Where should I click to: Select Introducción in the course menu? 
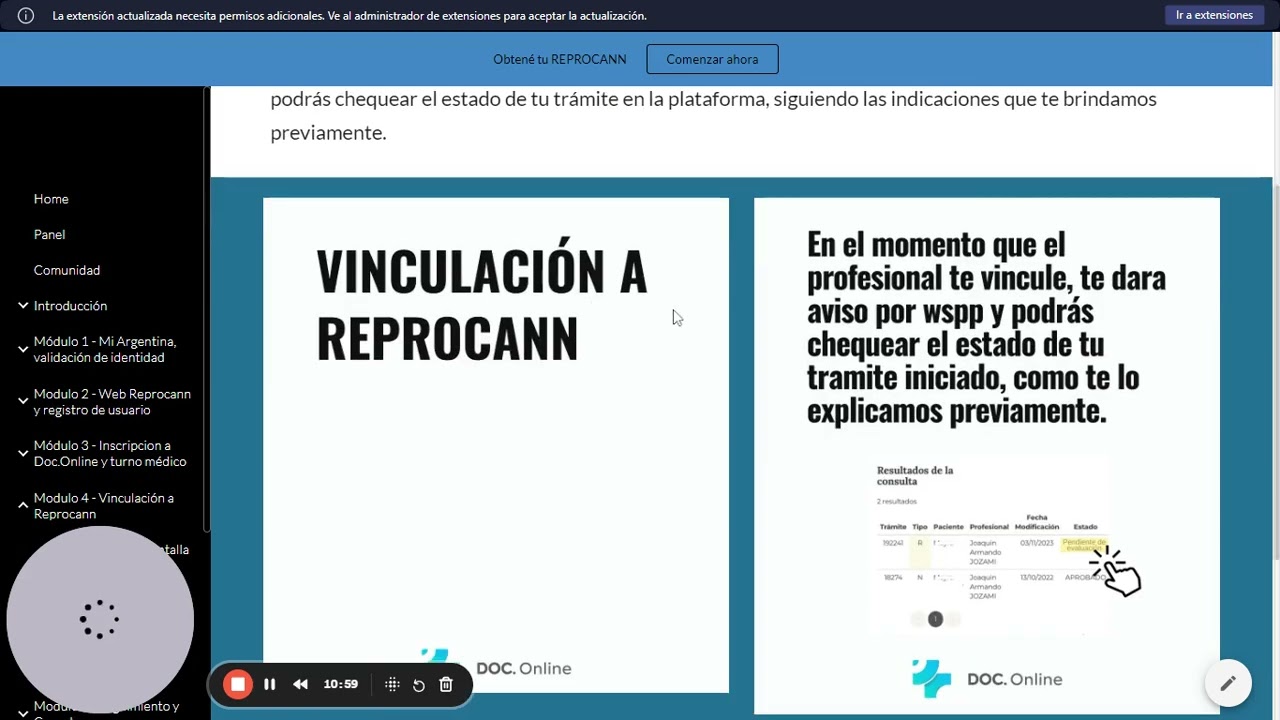point(70,306)
